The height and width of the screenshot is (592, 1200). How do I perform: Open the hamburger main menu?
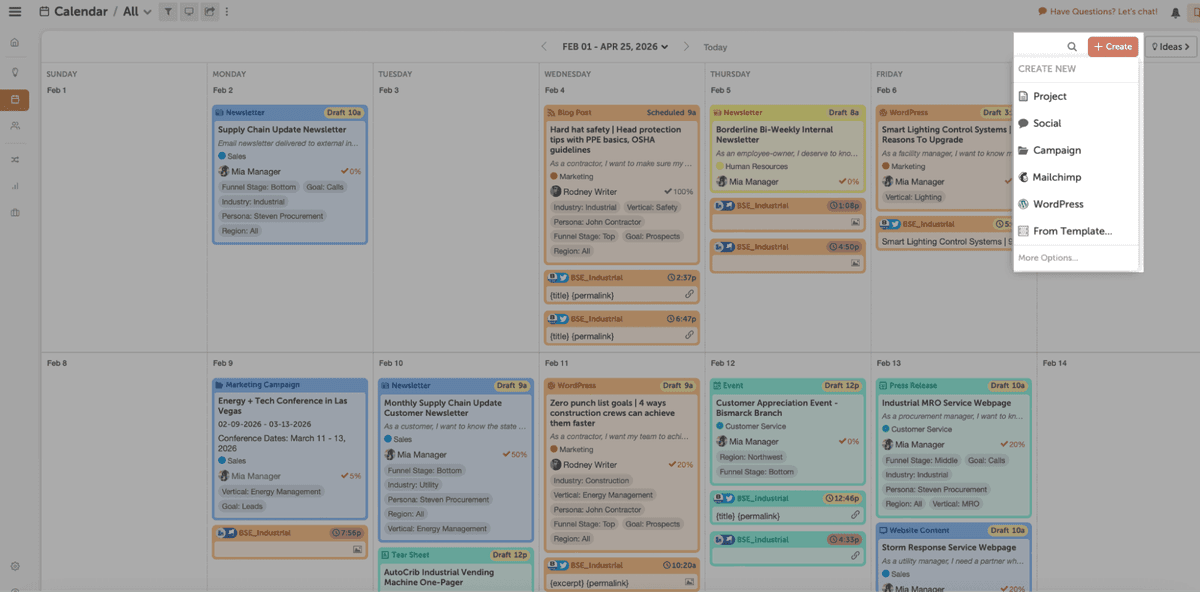(x=14, y=12)
